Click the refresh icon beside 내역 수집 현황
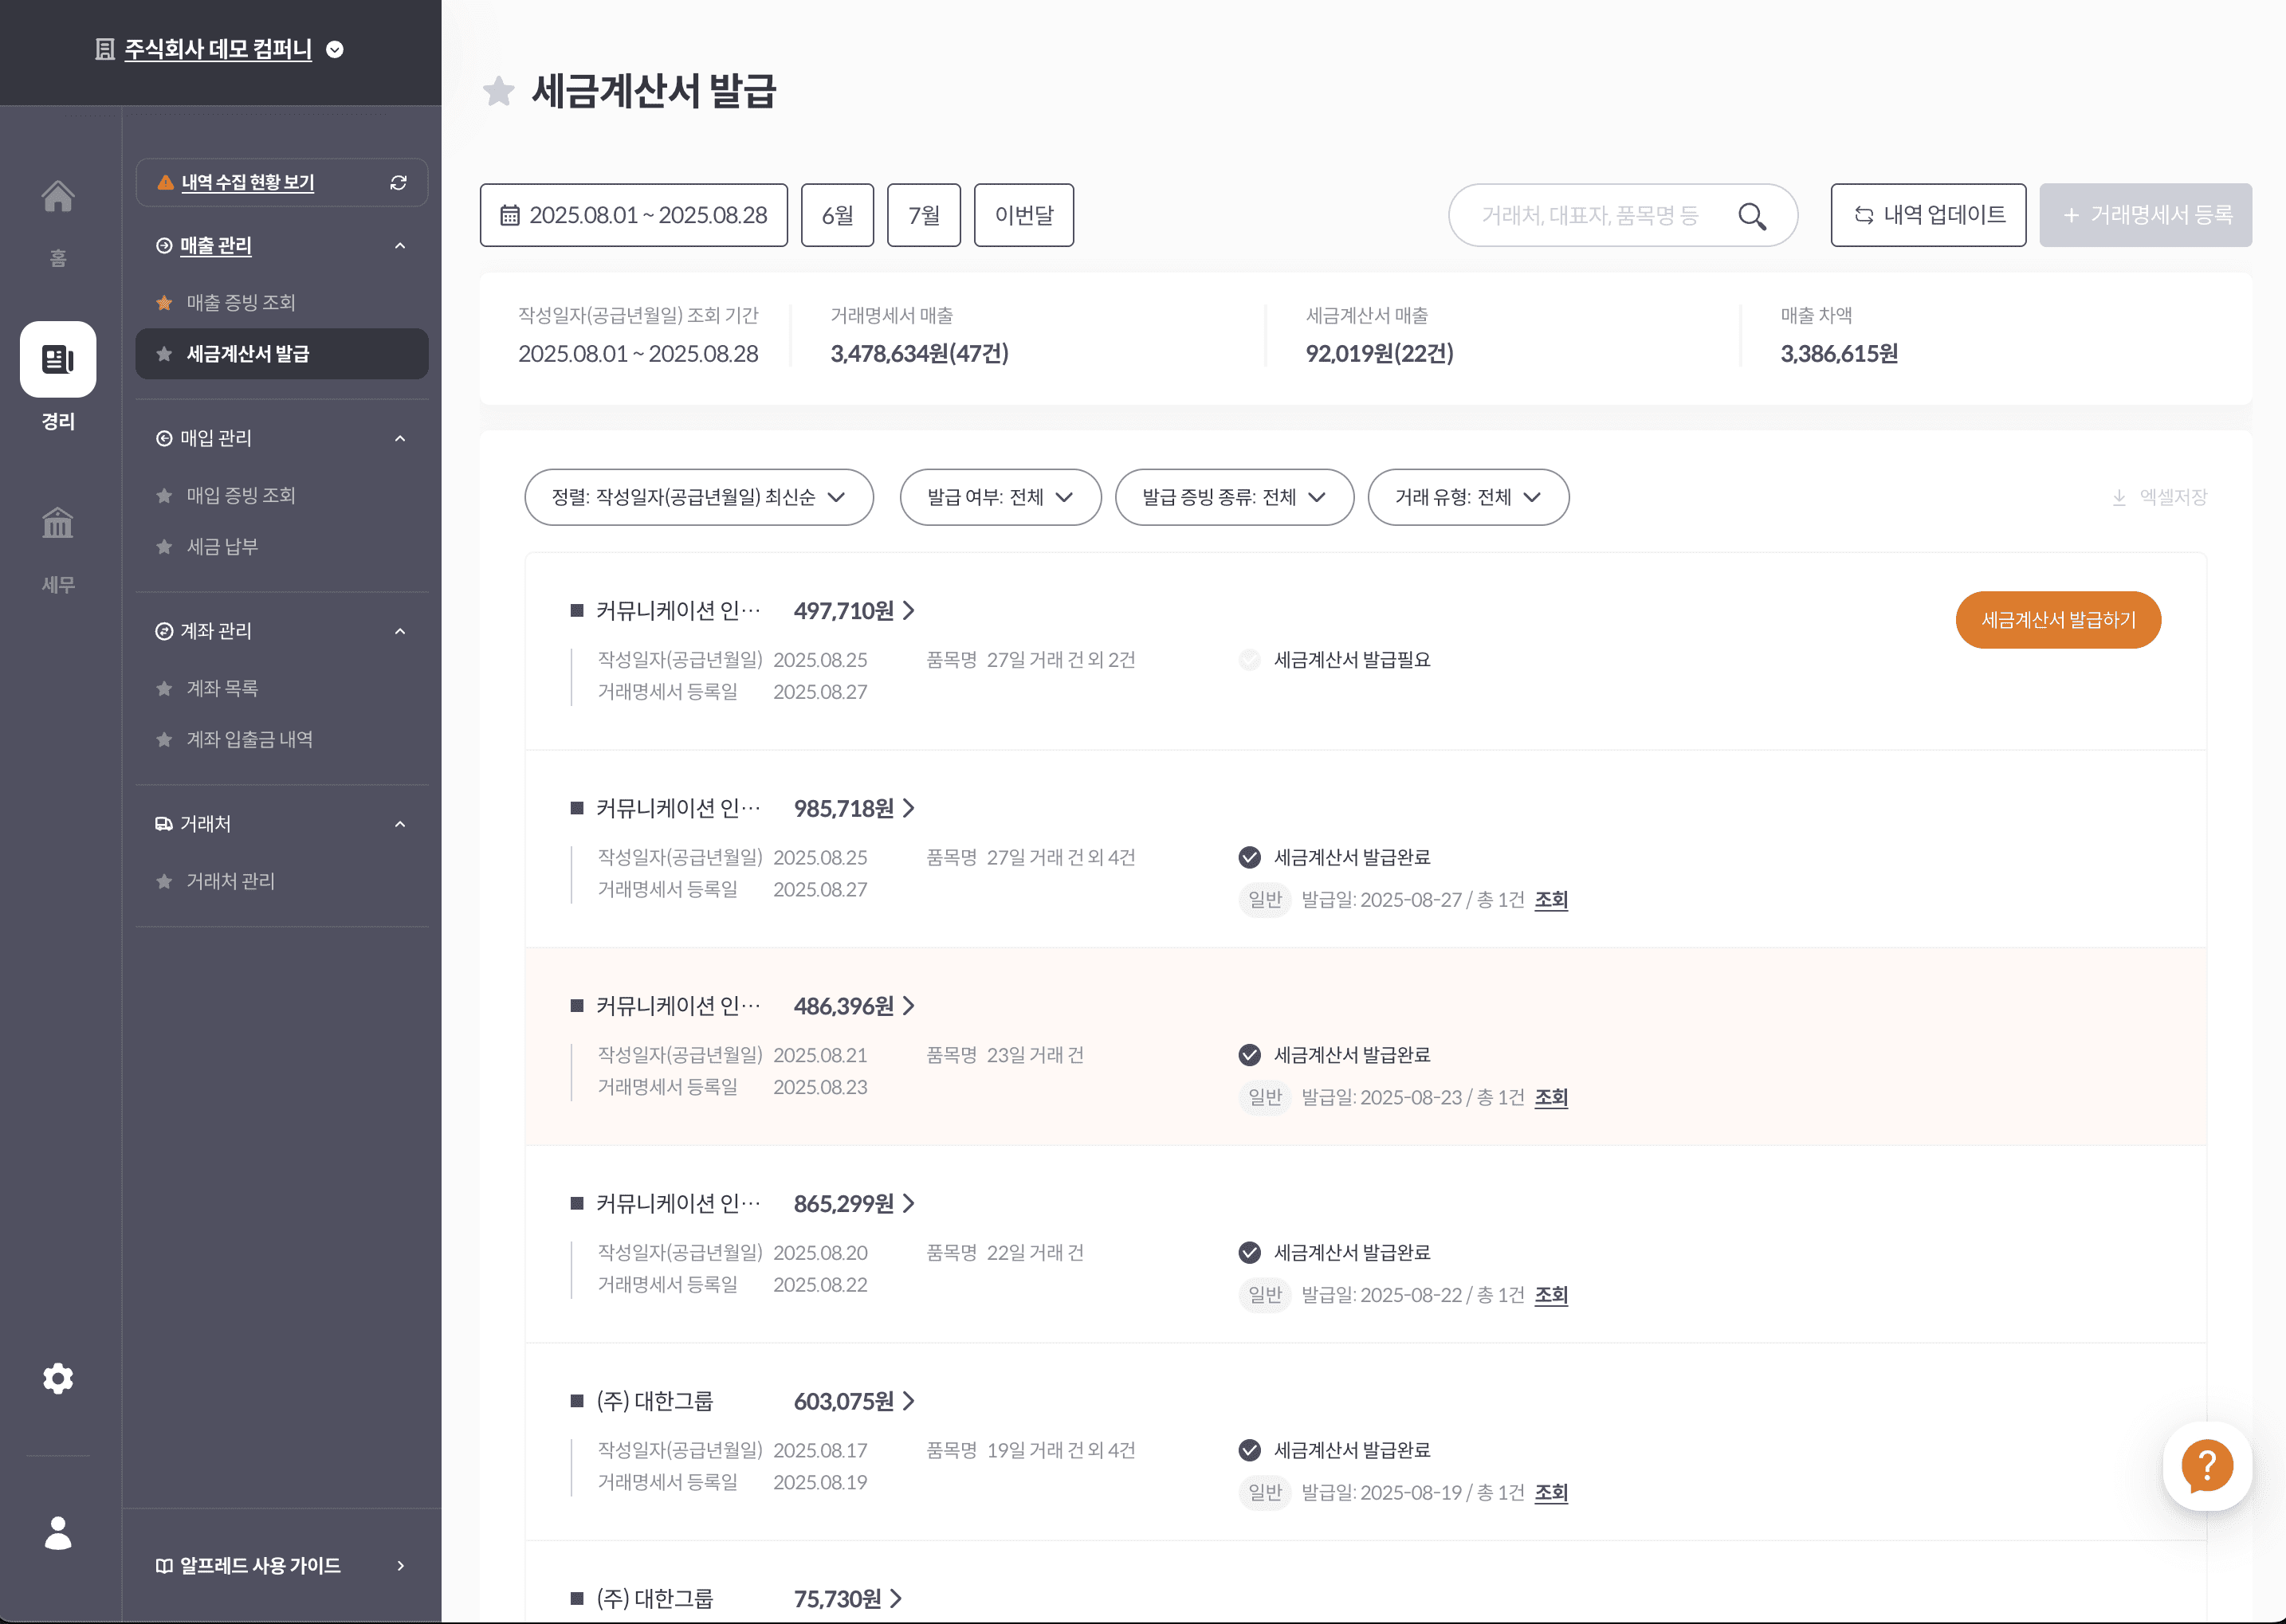The height and width of the screenshot is (1624, 2286). (x=398, y=183)
